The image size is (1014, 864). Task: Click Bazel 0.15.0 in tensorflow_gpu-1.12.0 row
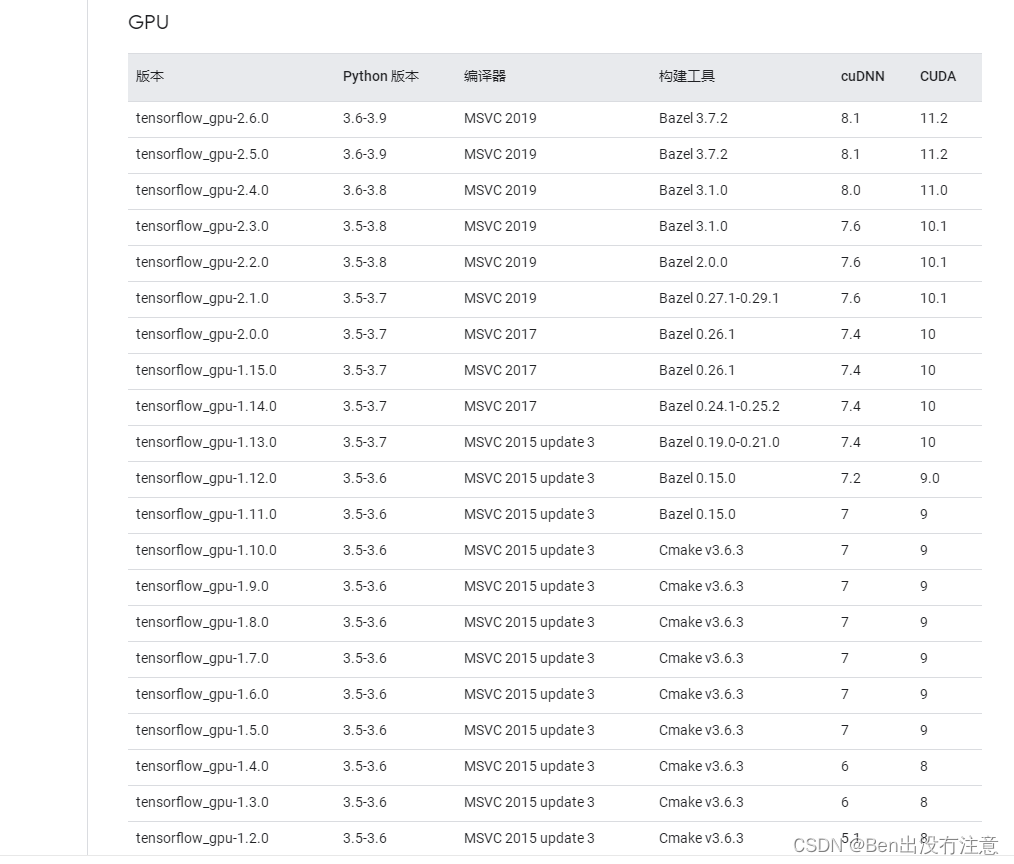click(x=697, y=479)
